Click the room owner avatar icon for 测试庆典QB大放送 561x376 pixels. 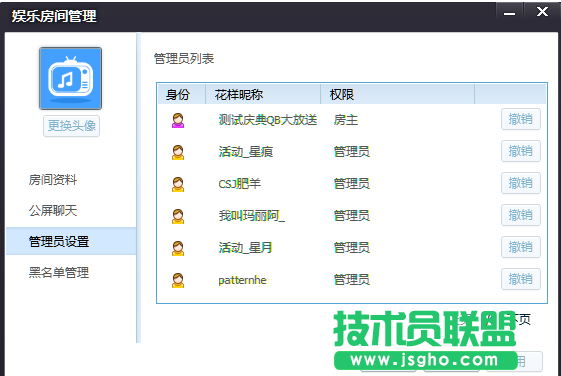click(x=178, y=120)
